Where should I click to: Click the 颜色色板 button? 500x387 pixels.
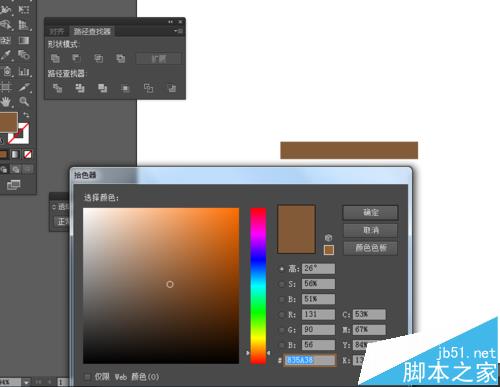click(371, 248)
